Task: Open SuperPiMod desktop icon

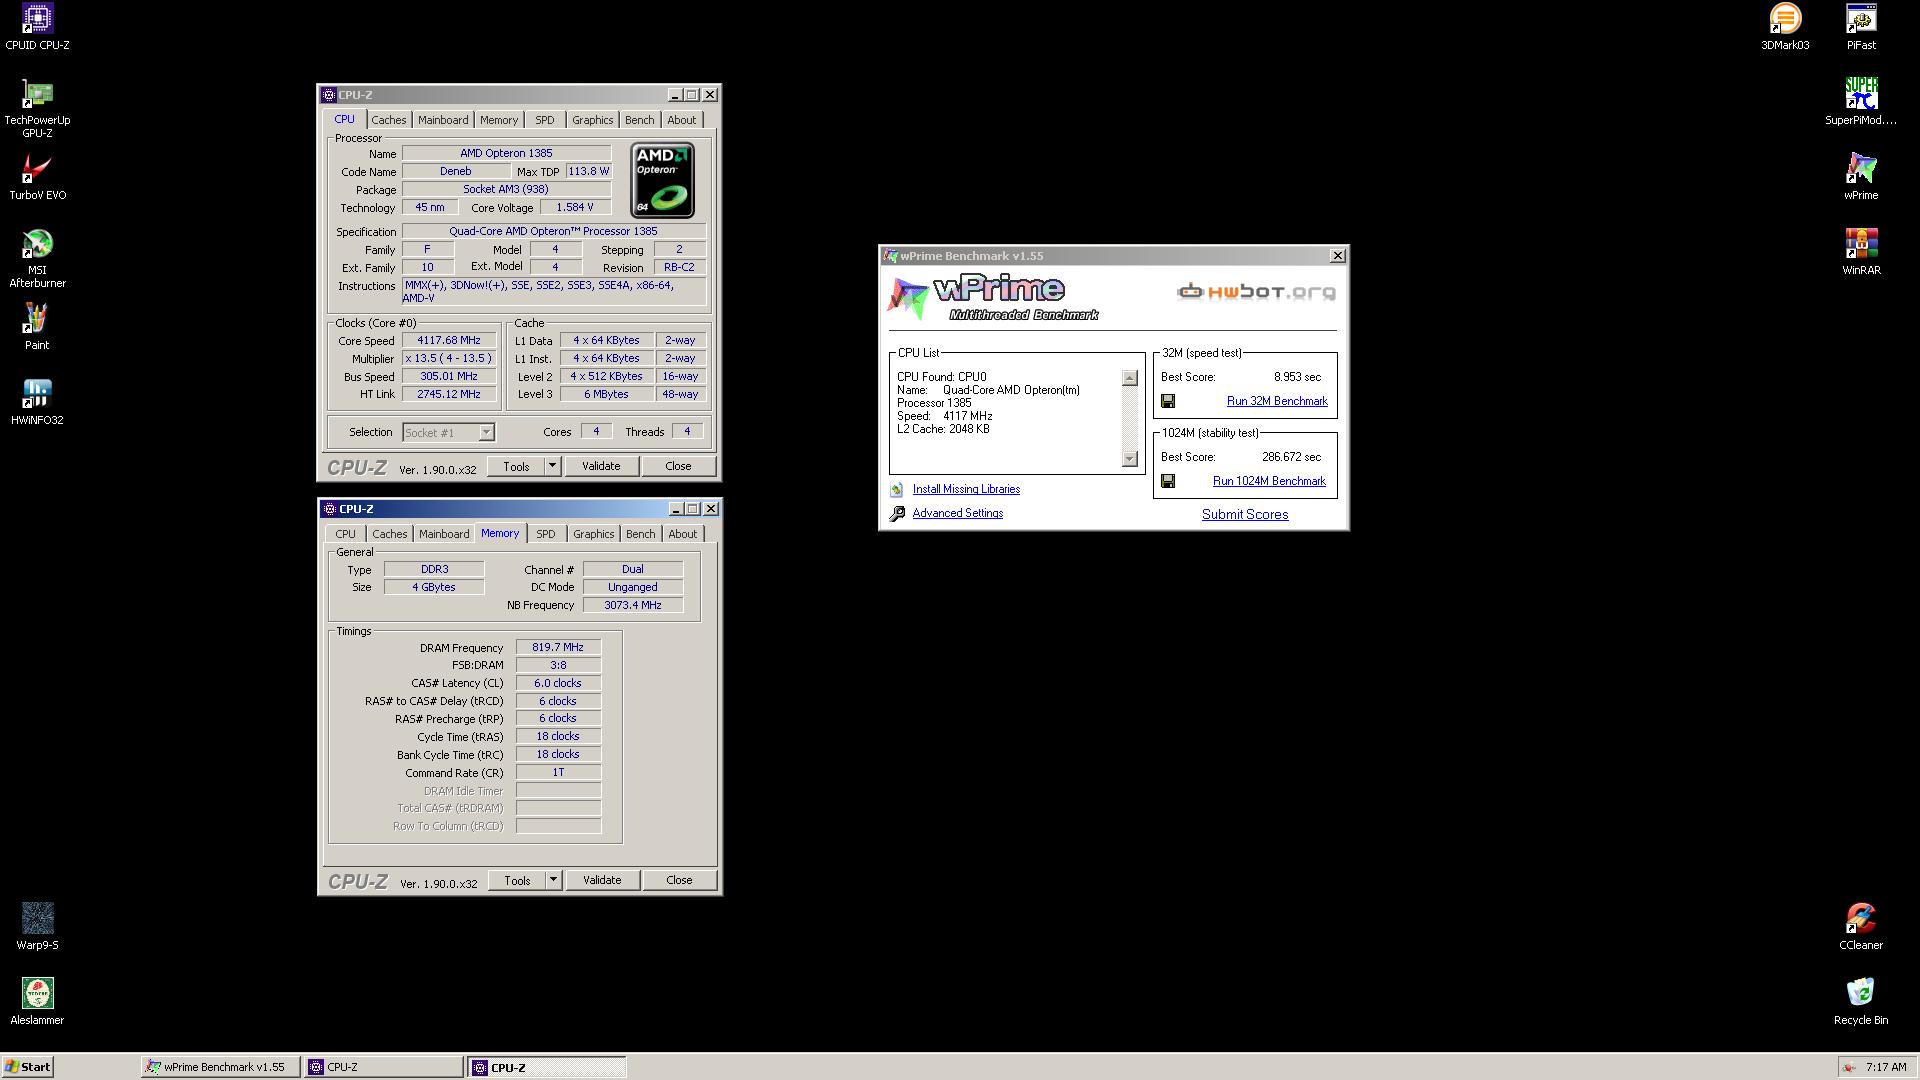Action: tap(1861, 102)
